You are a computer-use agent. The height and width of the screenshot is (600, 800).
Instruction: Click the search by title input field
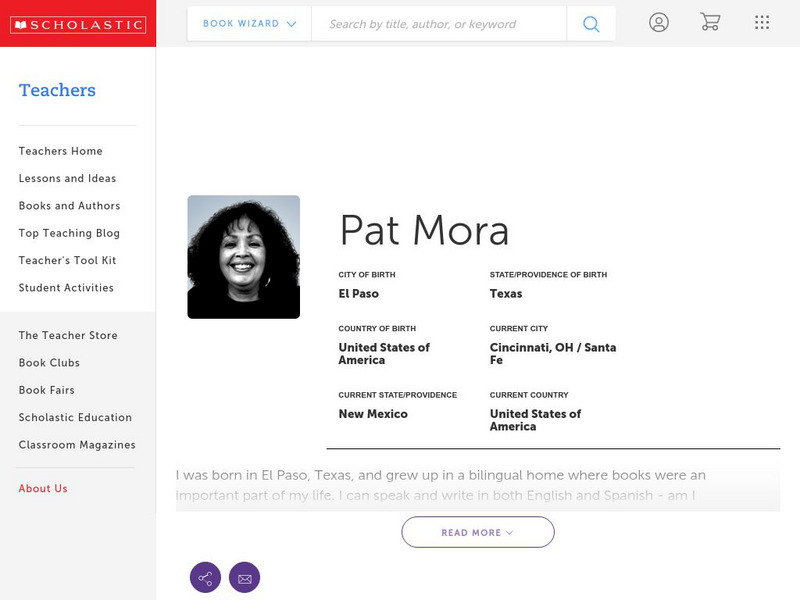tap(438, 24)
